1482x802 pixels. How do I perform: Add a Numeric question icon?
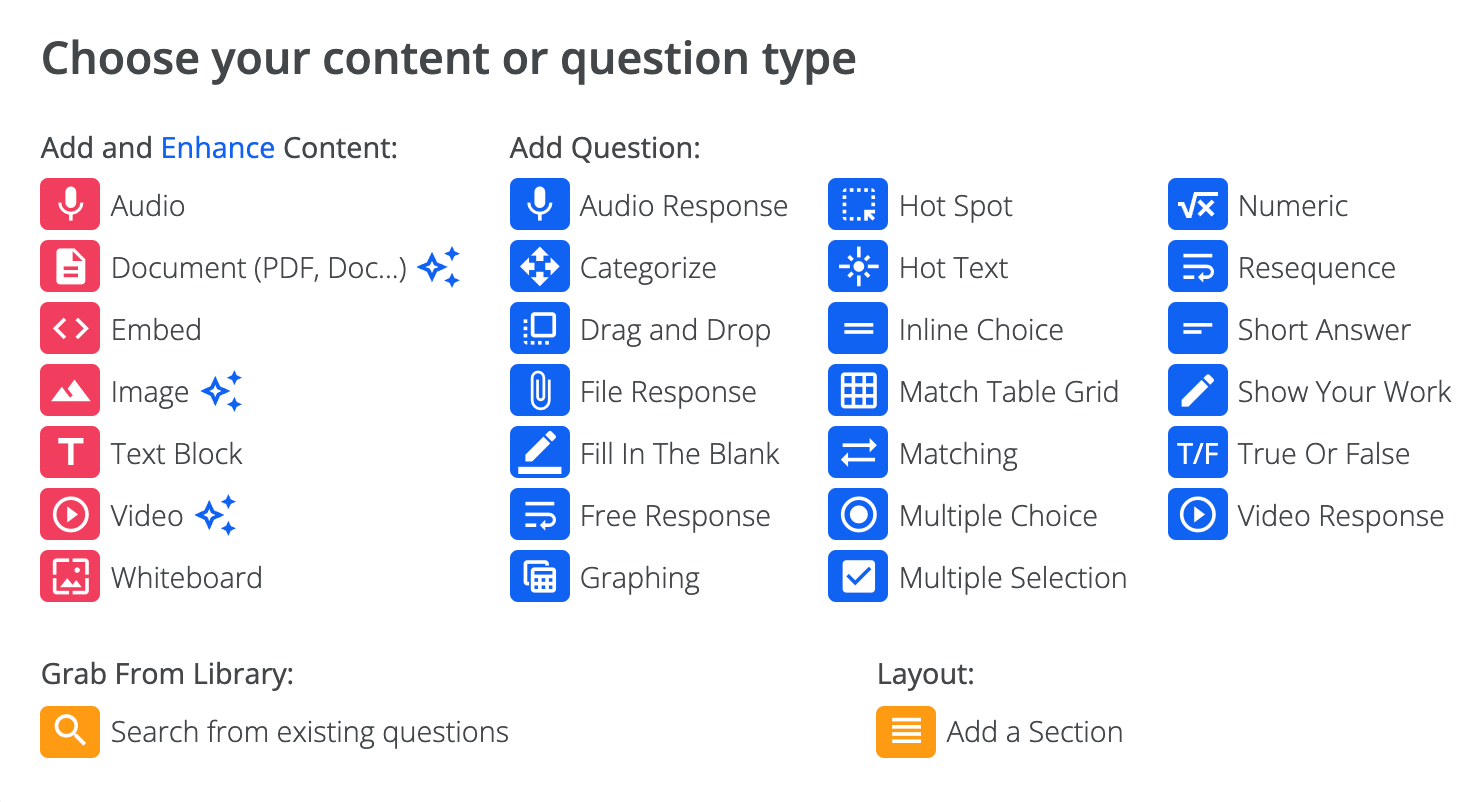coord(1198,206)
